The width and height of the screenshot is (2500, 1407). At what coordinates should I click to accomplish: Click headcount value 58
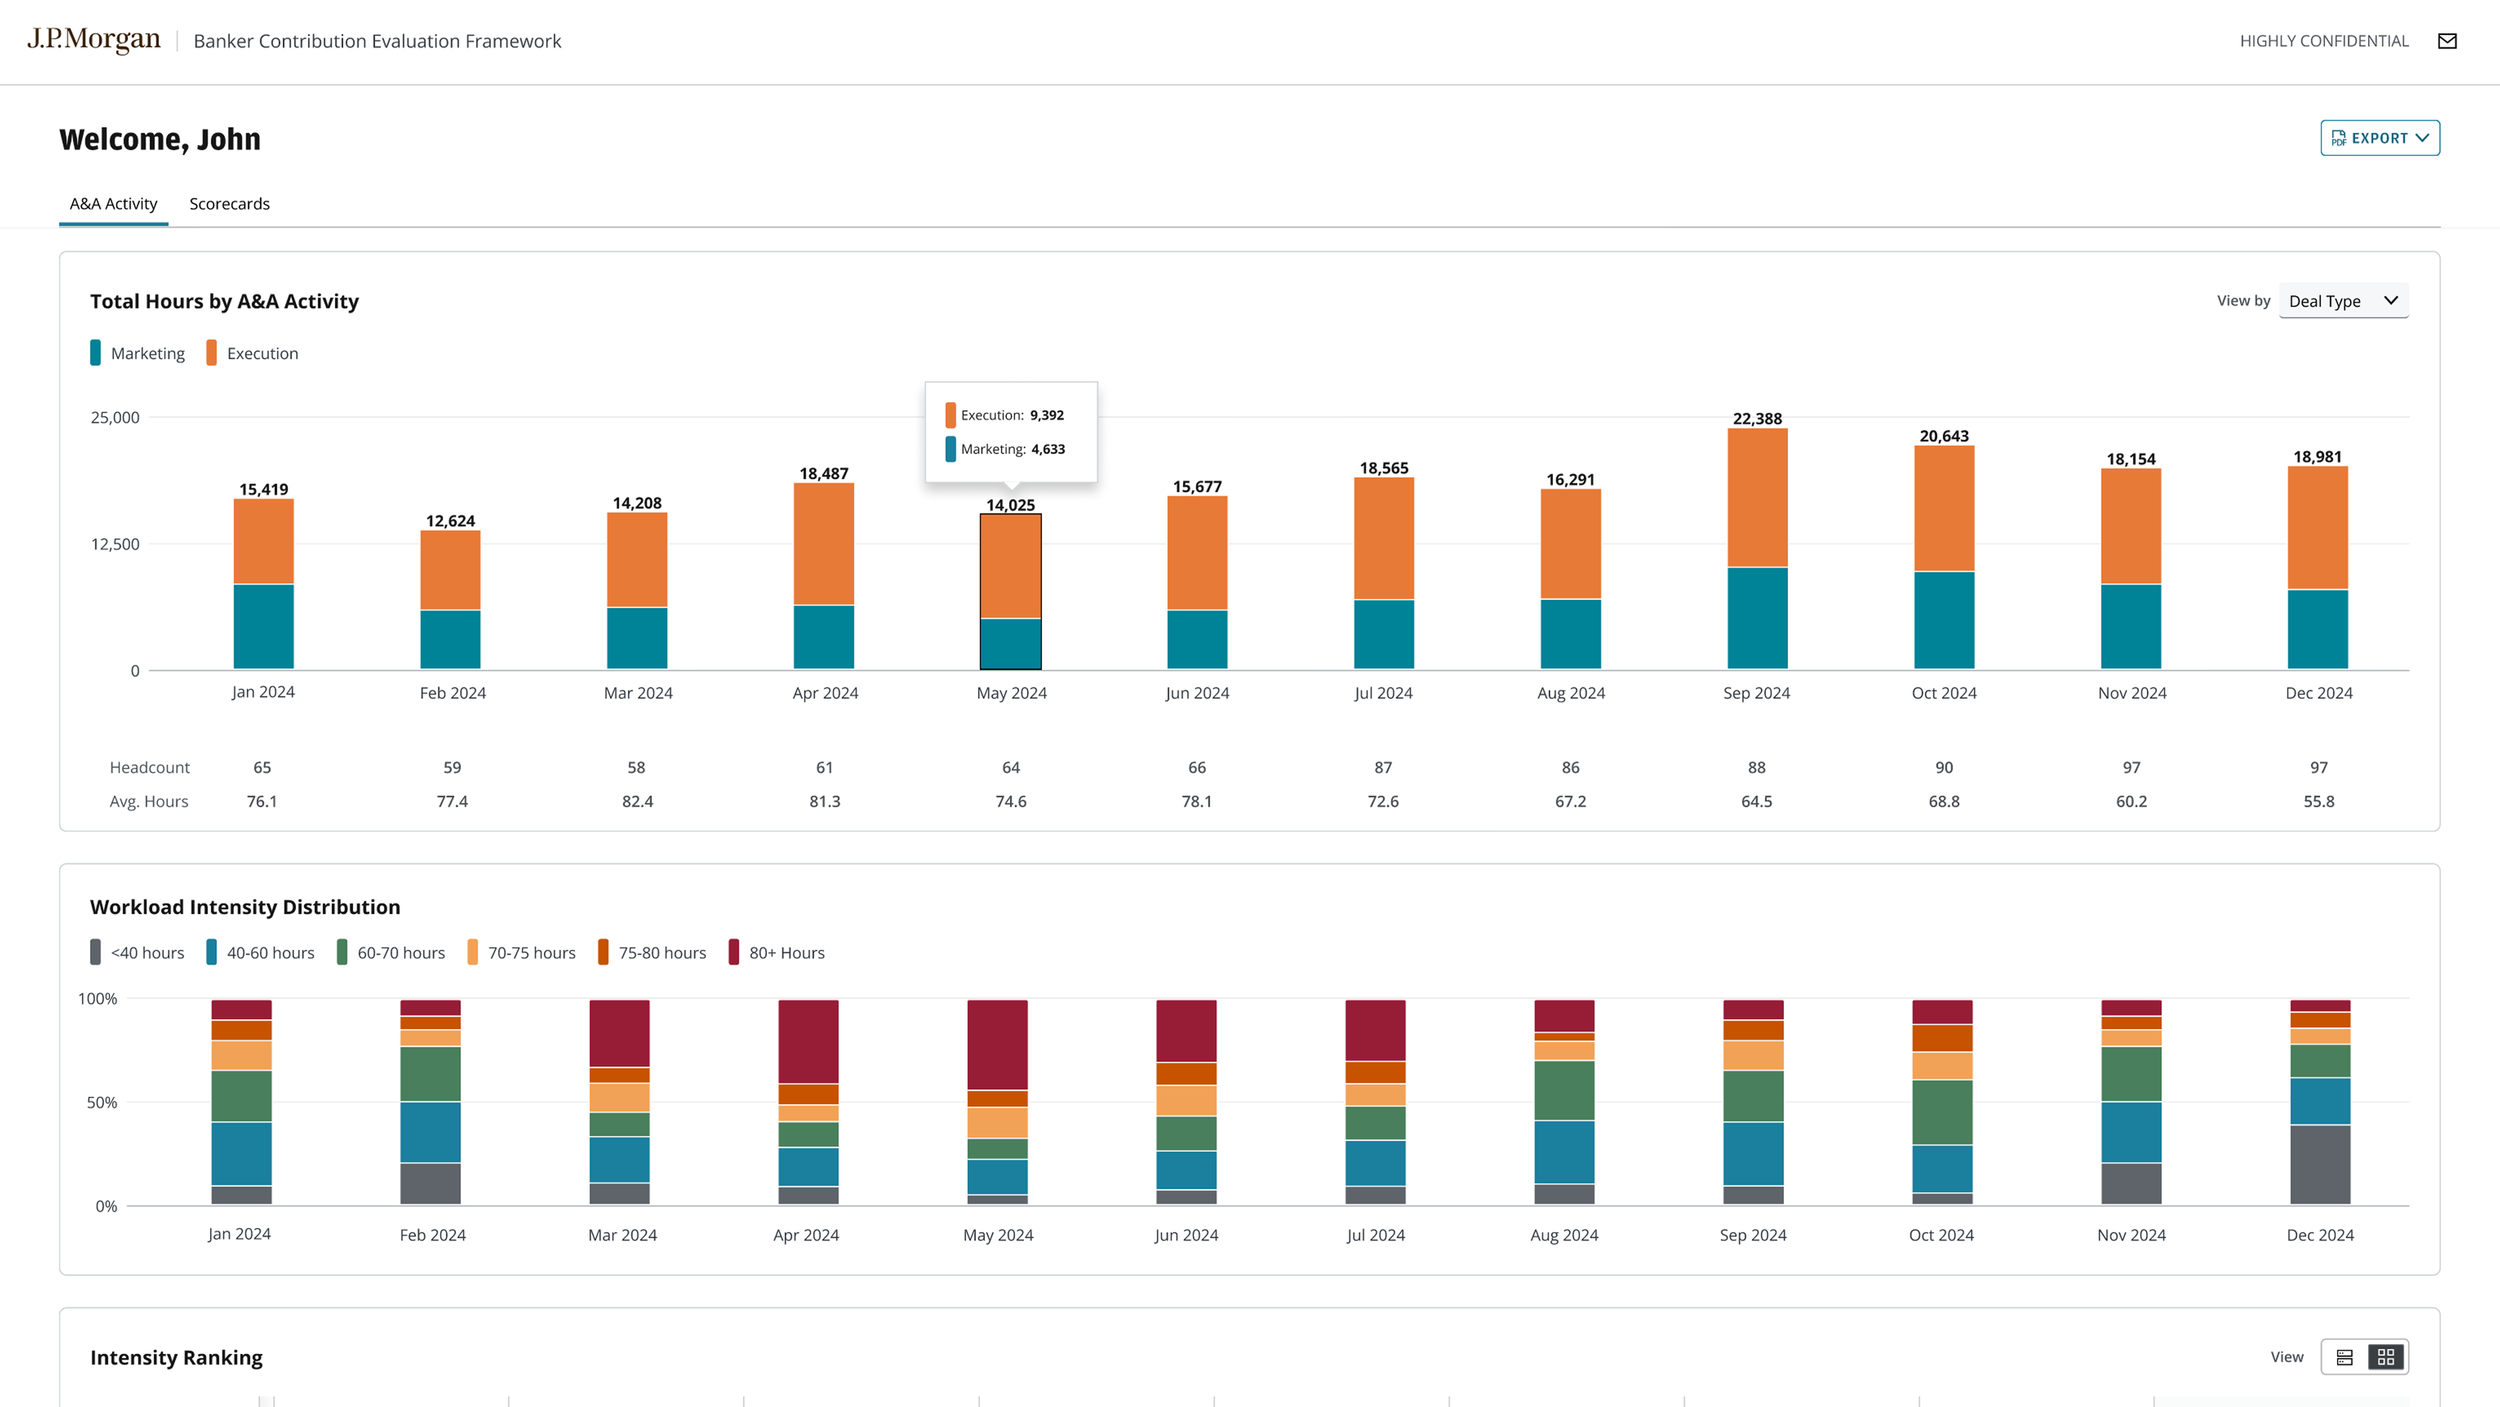[636, 767]
